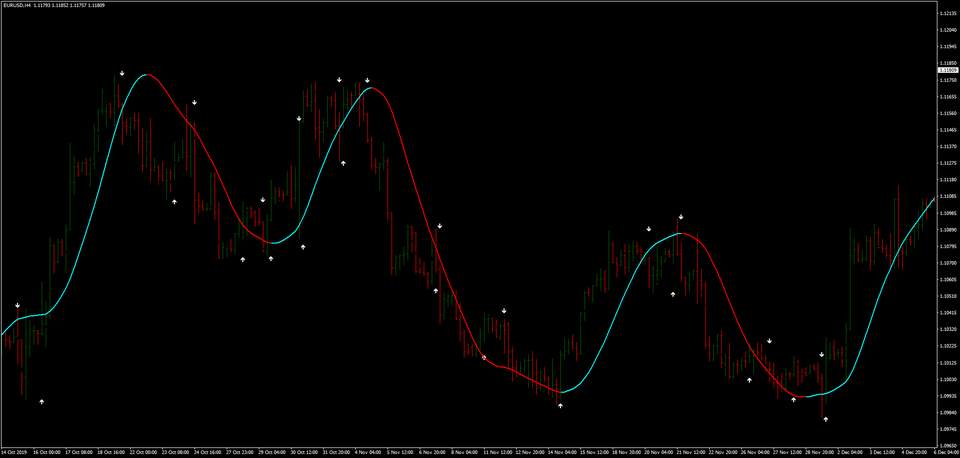
Task: Click price level 1.11850 on the axis
Action: coord(948,62)
